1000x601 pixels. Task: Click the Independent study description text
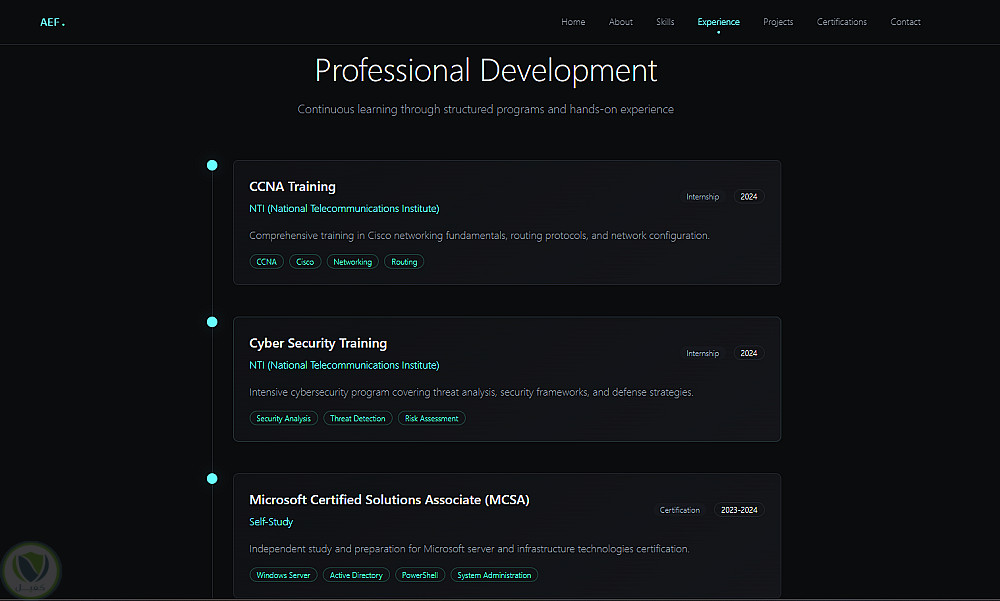469,549
